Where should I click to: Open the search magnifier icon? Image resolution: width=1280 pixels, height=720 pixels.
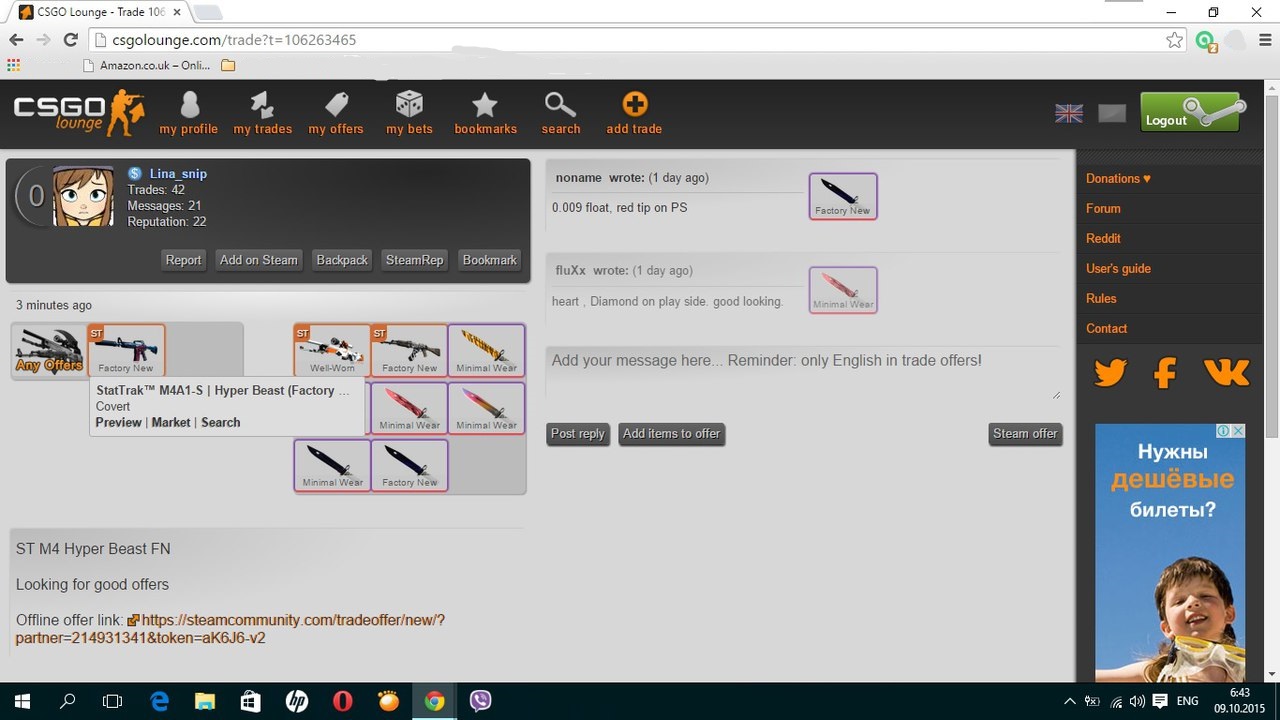[560, 104]
